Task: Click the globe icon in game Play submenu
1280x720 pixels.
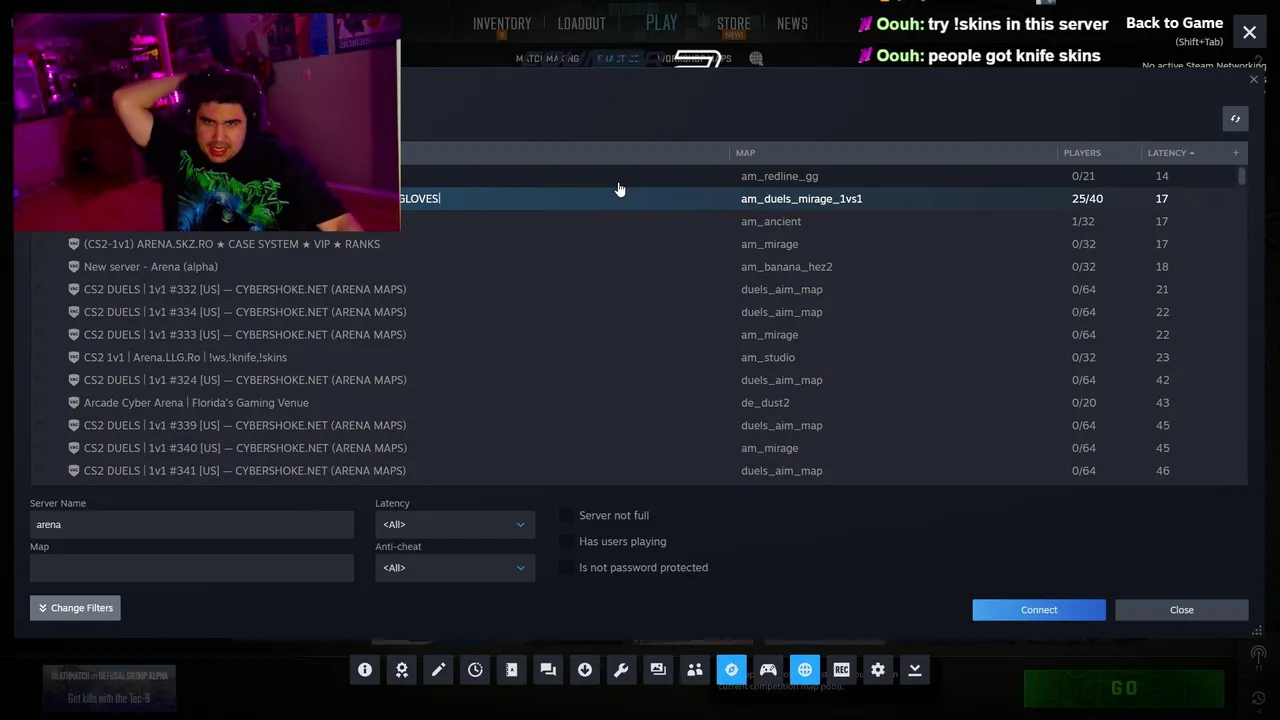Action: coord(756,59)
